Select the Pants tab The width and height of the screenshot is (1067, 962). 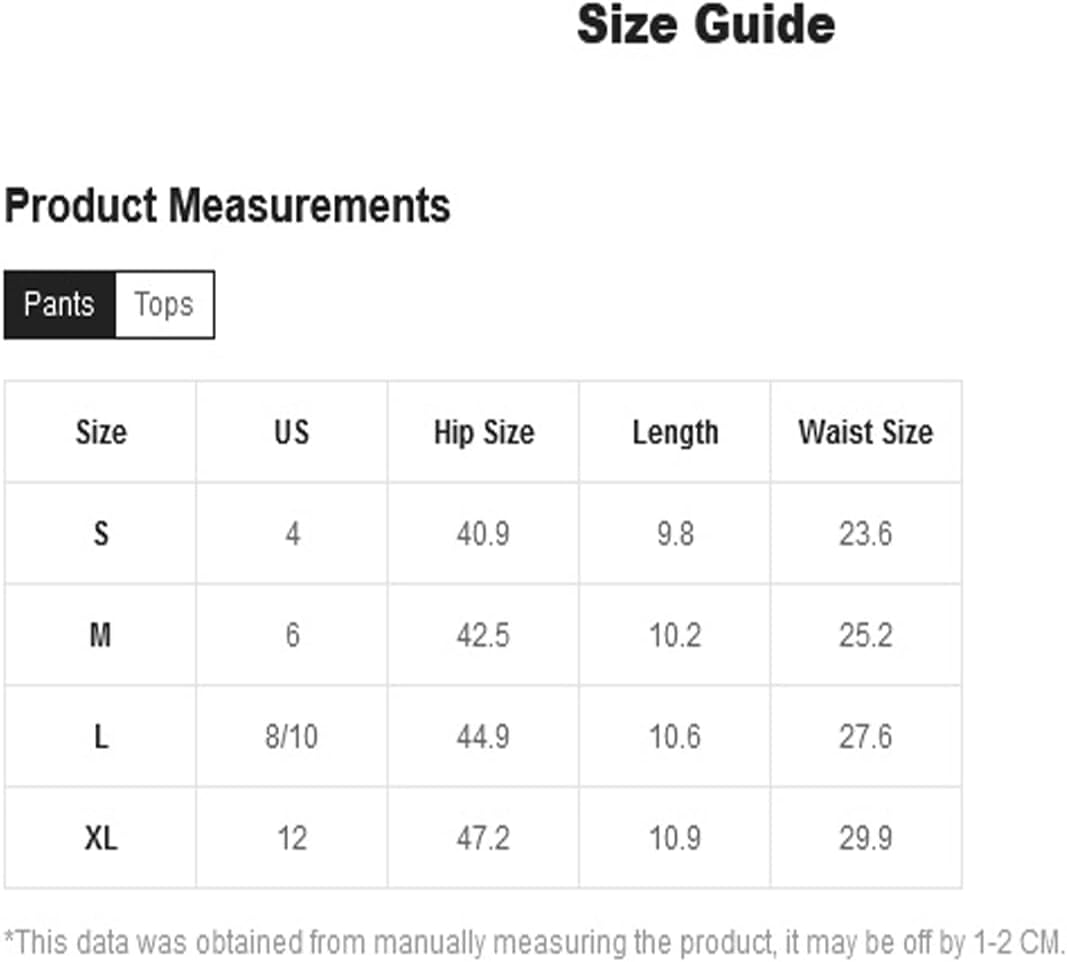click(x=59, y=305)
